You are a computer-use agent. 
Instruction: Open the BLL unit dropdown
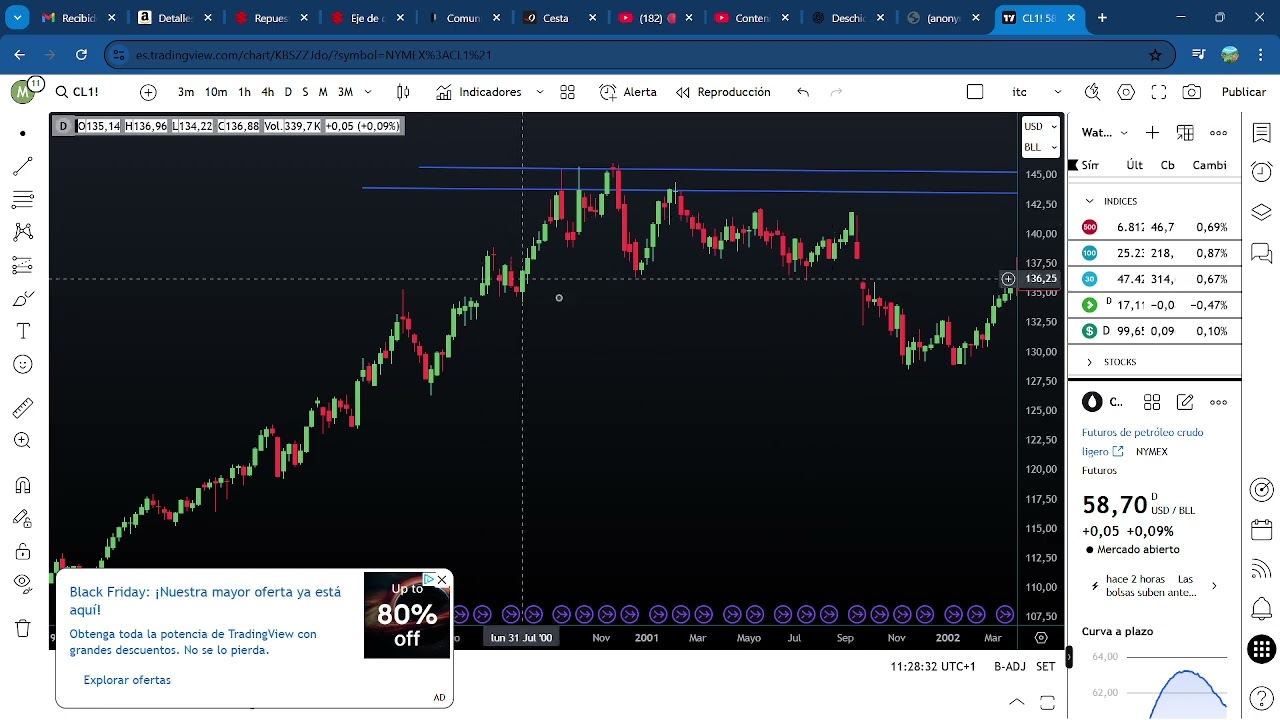[1040, 147]
